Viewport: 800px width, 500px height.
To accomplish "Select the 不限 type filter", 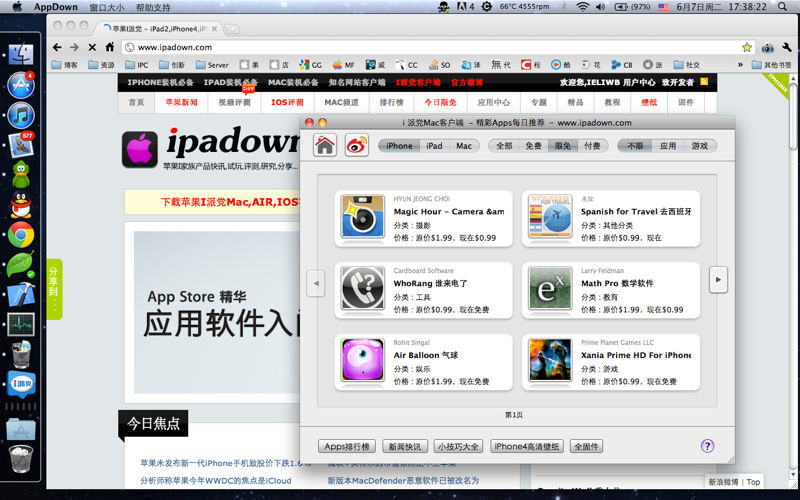I will [635, 146].
